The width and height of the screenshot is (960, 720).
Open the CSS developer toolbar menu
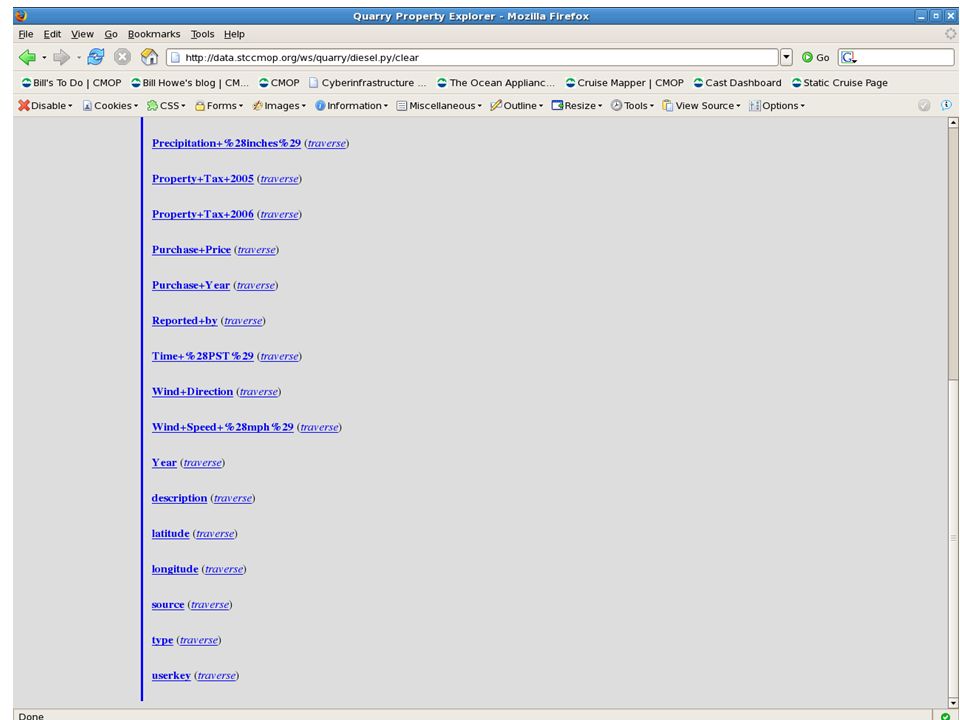[166, 105]
